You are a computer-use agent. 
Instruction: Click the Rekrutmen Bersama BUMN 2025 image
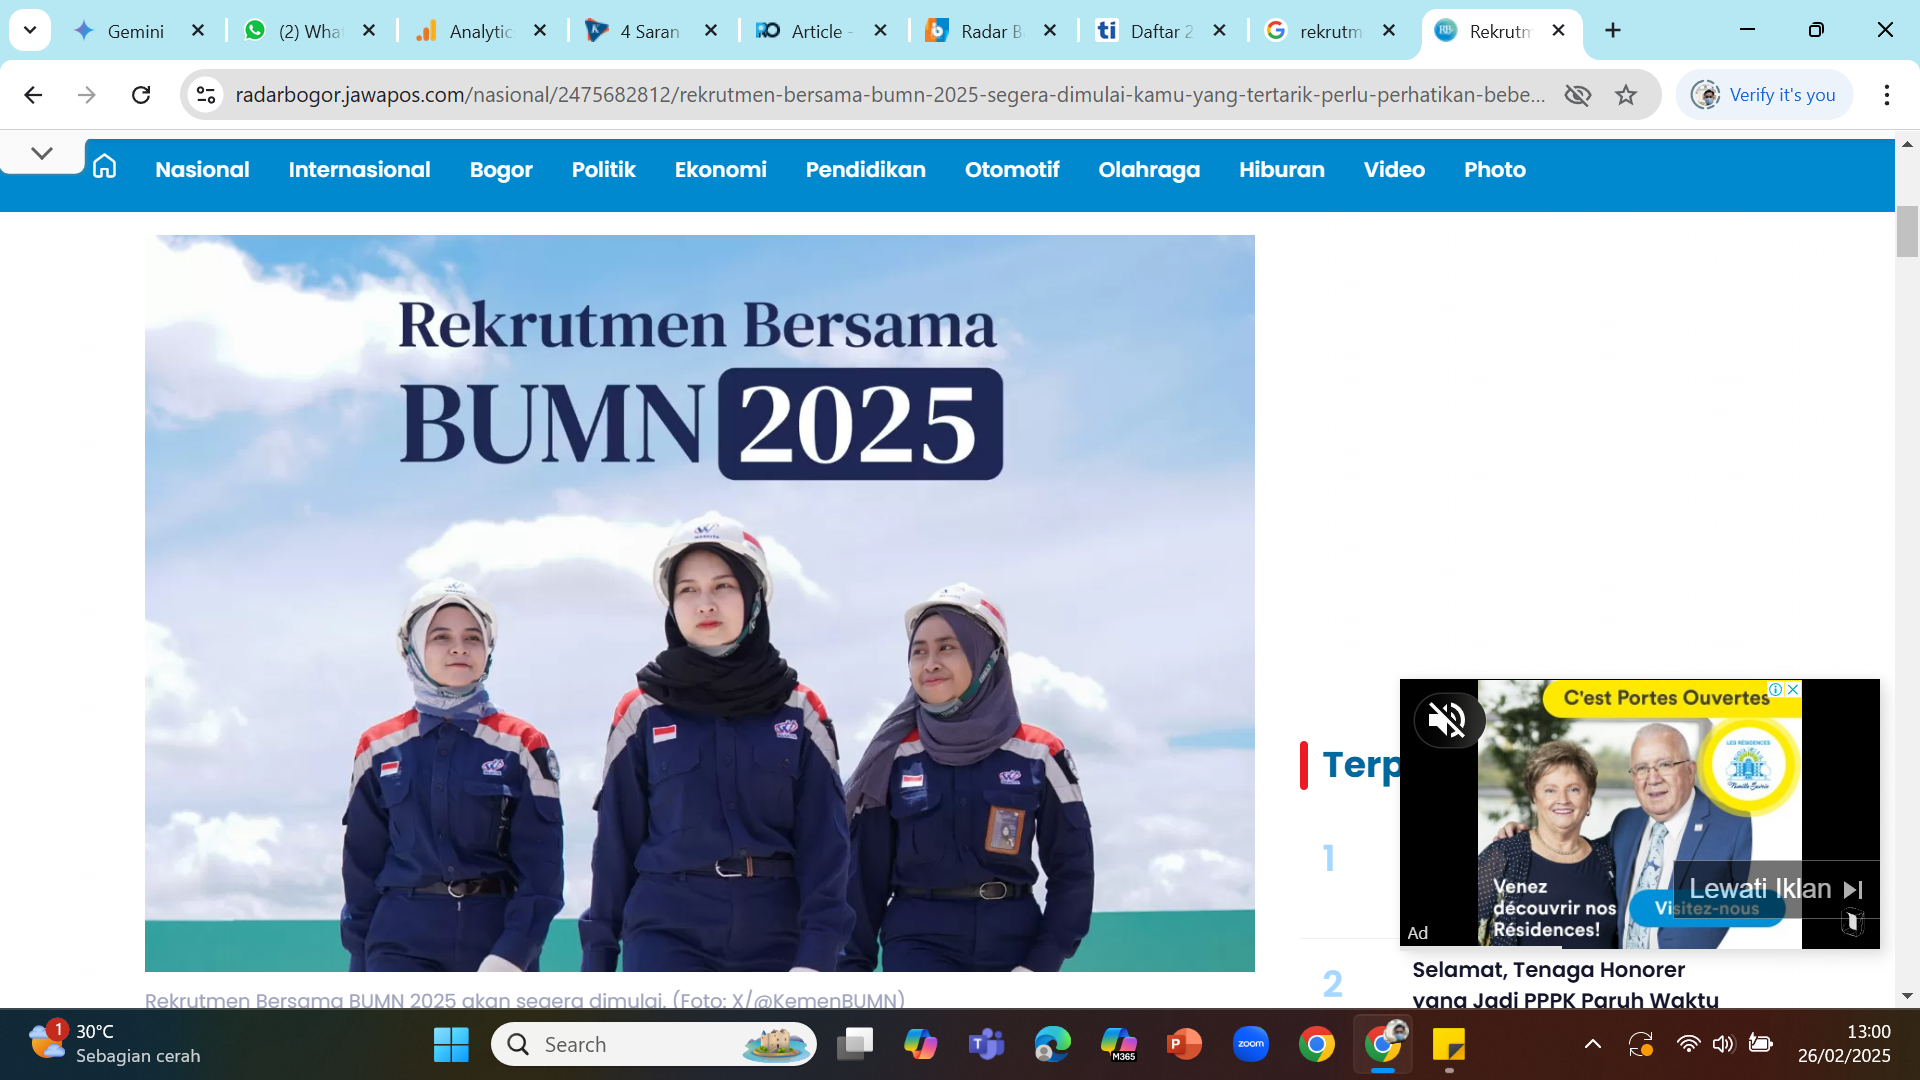coord(699,603)
